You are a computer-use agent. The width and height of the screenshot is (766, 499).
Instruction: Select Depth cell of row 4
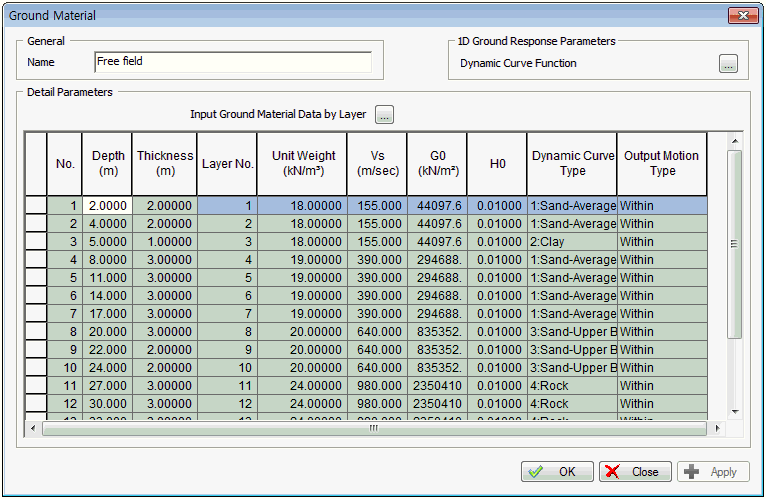[x=107, y=259]
